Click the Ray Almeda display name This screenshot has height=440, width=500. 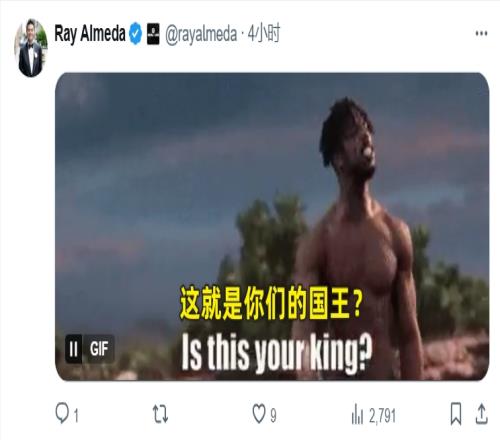90,34
